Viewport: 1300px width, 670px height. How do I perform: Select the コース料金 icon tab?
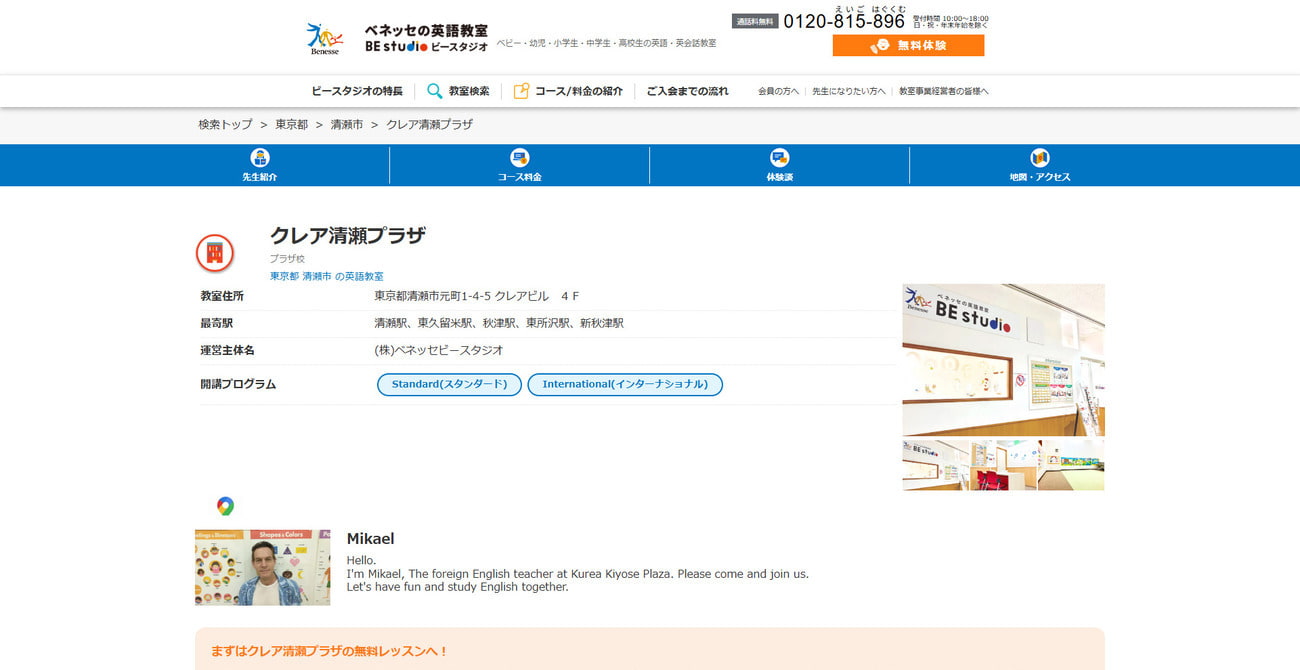click(x=520, y=158)
